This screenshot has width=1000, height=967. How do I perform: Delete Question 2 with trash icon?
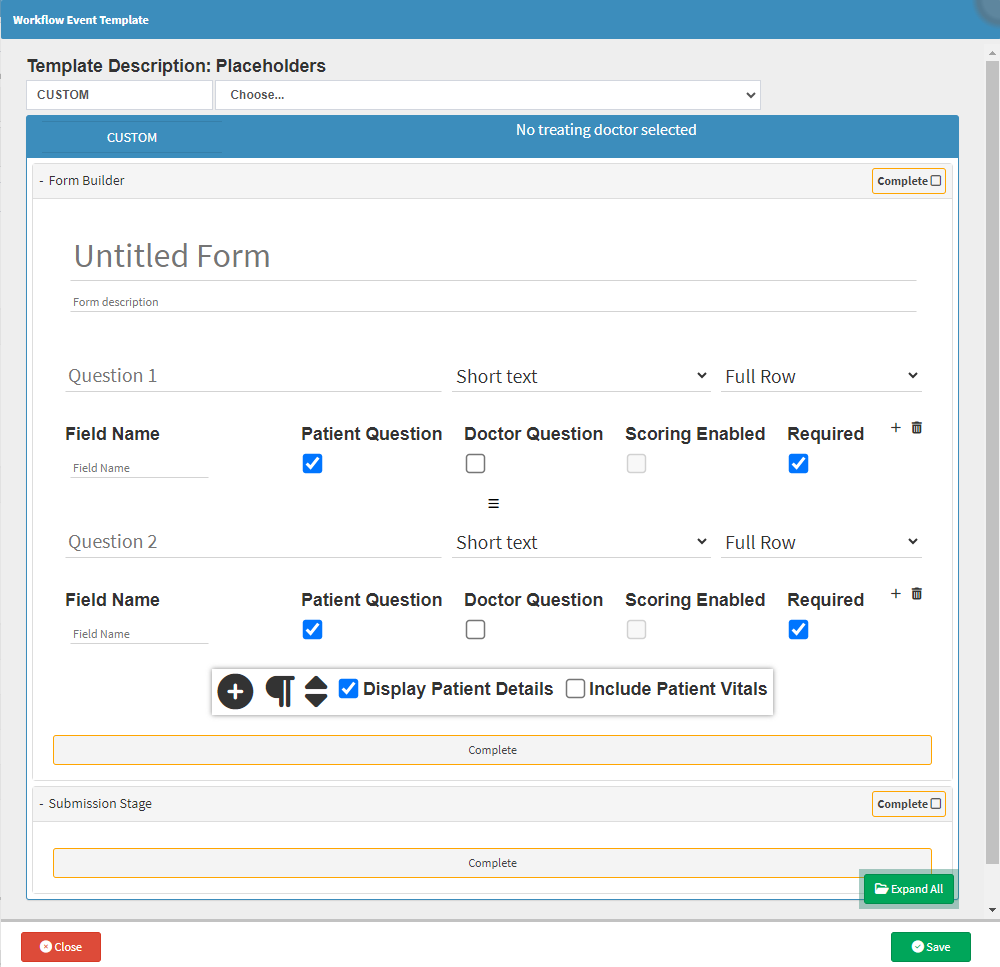pos(917,594)
